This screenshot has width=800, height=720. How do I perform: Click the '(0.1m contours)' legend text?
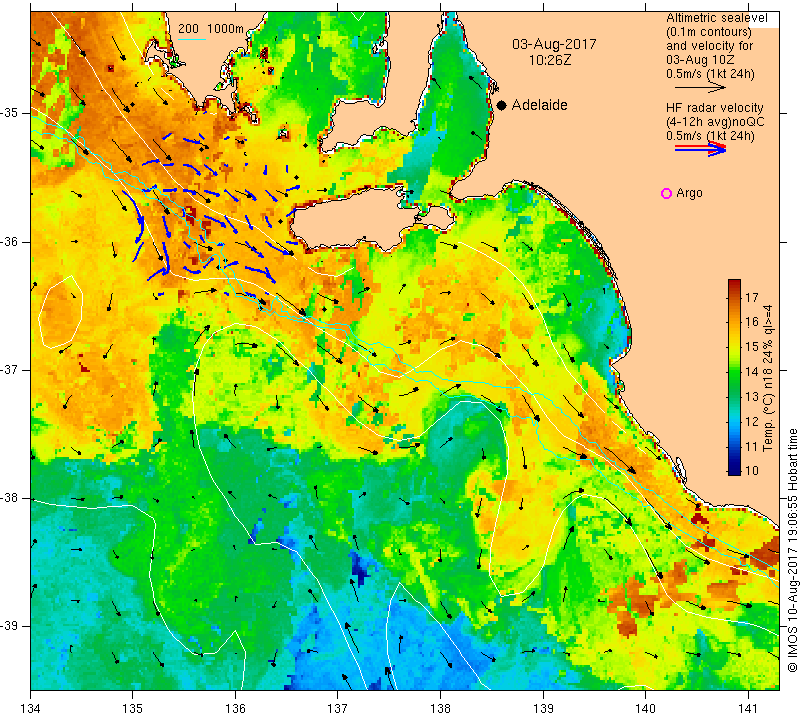(x=709, y=32)
